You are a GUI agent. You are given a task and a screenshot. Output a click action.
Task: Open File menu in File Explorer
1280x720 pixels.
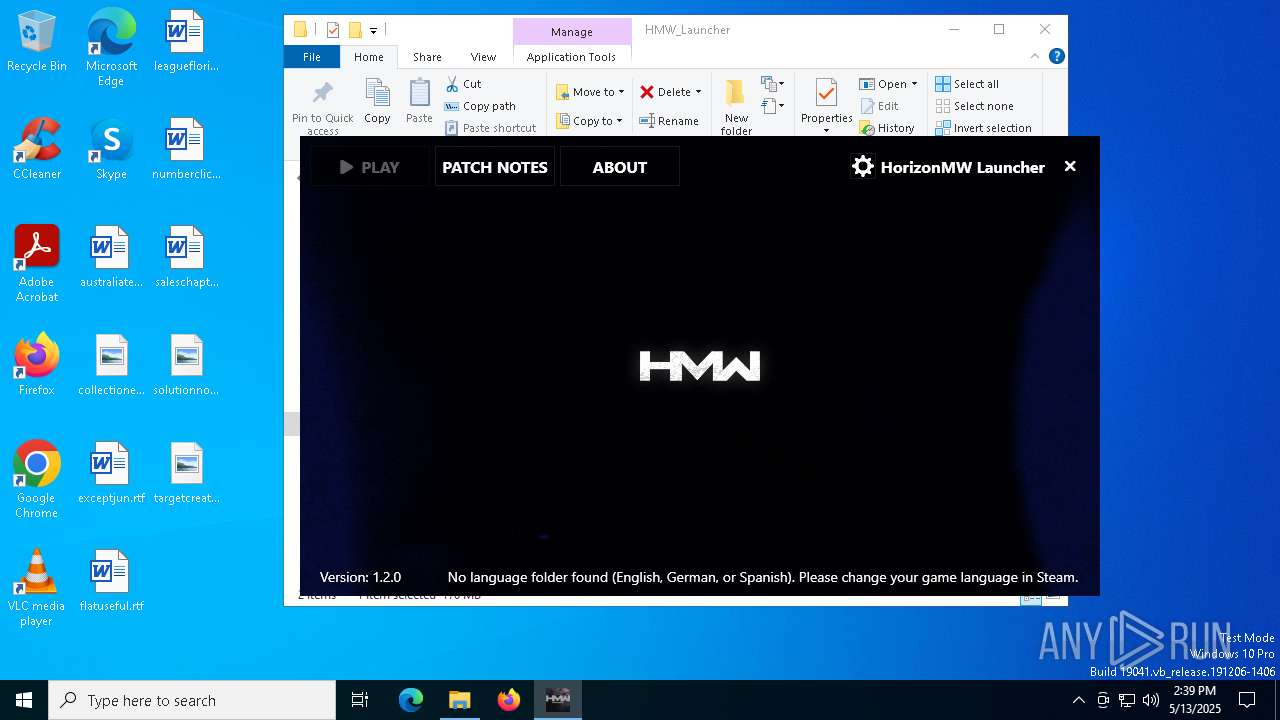[x=312, y=57]
